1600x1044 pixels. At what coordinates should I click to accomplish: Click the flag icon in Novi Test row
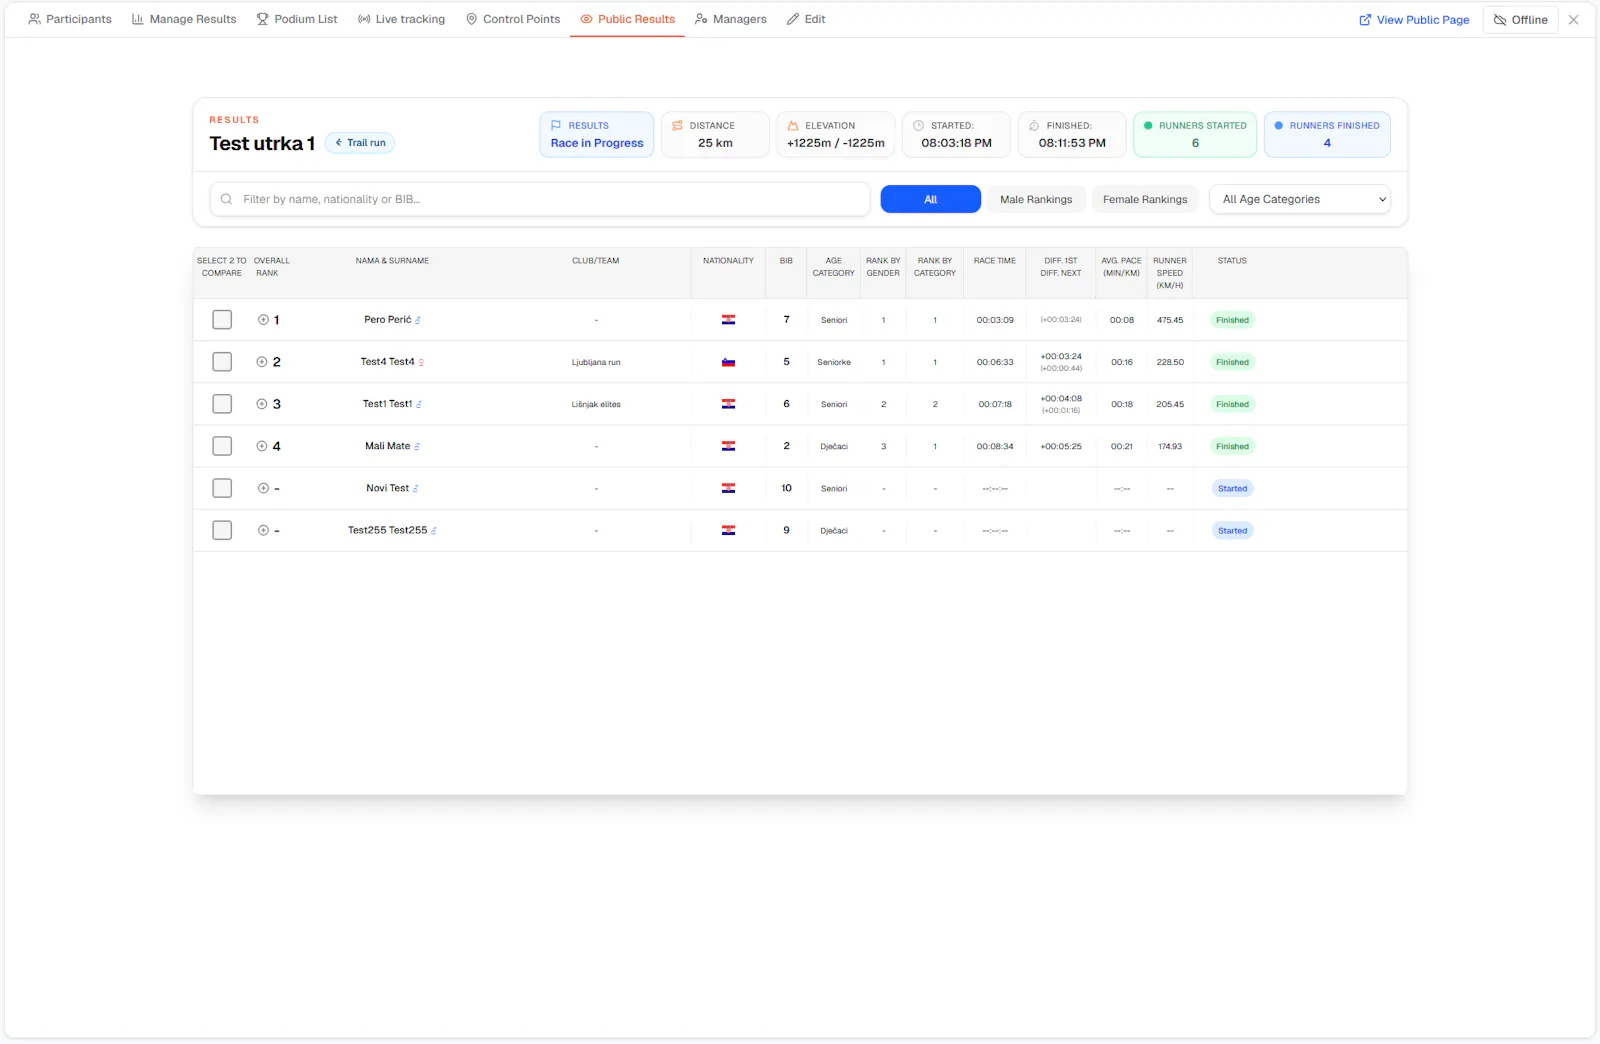click(x=728, y=488)
